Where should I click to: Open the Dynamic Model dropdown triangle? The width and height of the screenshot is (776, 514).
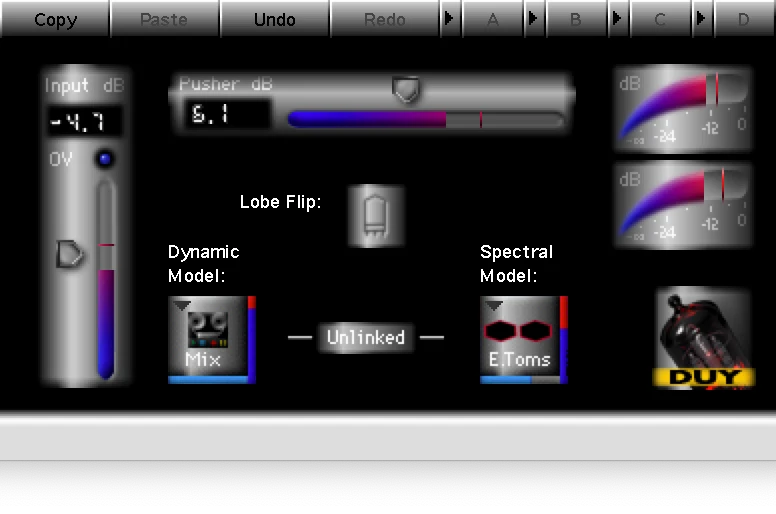click(182, 305)
